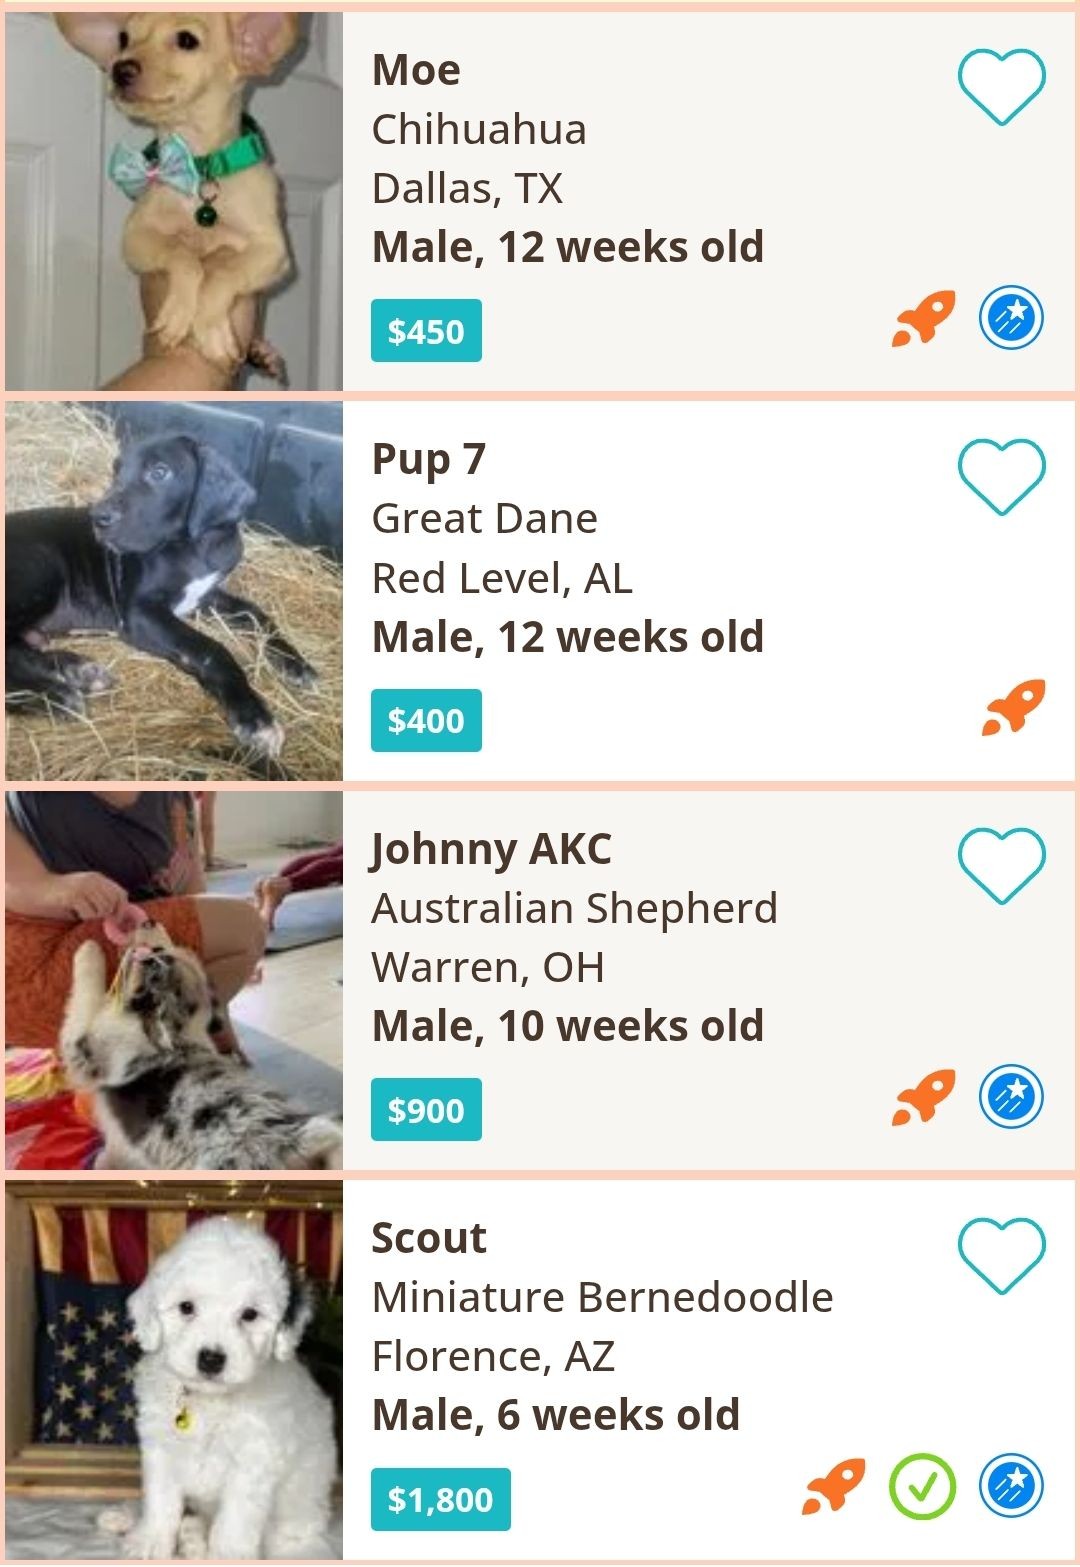Click the orange rocket icon on Scout's listing
This screenshot has width=1080, height=1567.
click(833, 1486)
